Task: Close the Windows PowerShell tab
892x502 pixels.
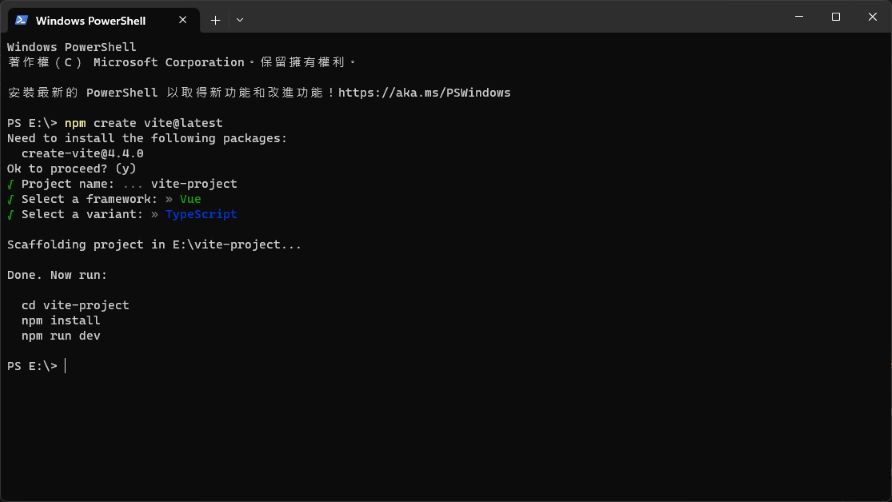Action: click(183, 20)
